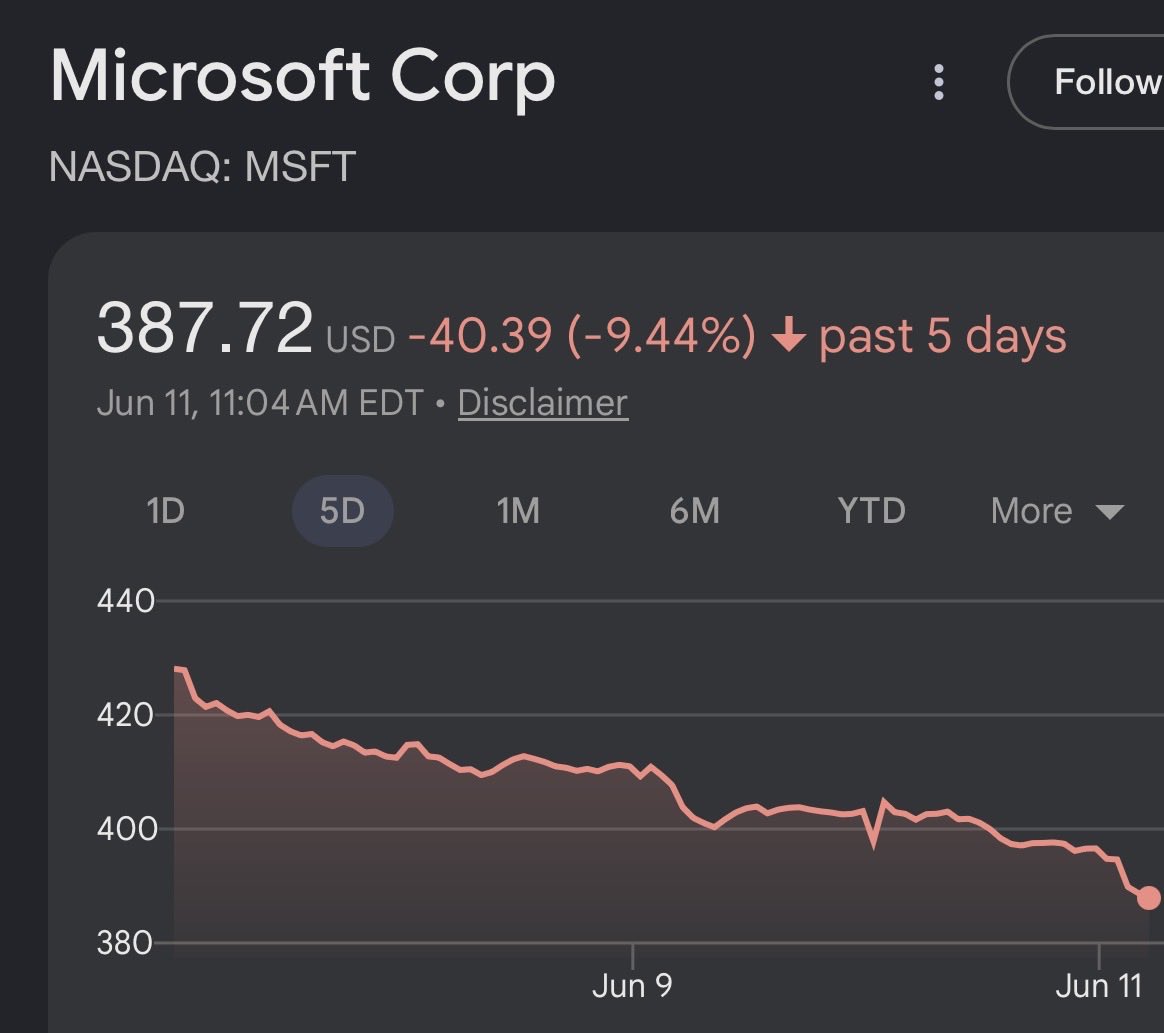The height and width of the screenshot is (1033, 1164).
Task: Click the current price dot on chart
Action: pyautogui.click(x=1148, y=897)
